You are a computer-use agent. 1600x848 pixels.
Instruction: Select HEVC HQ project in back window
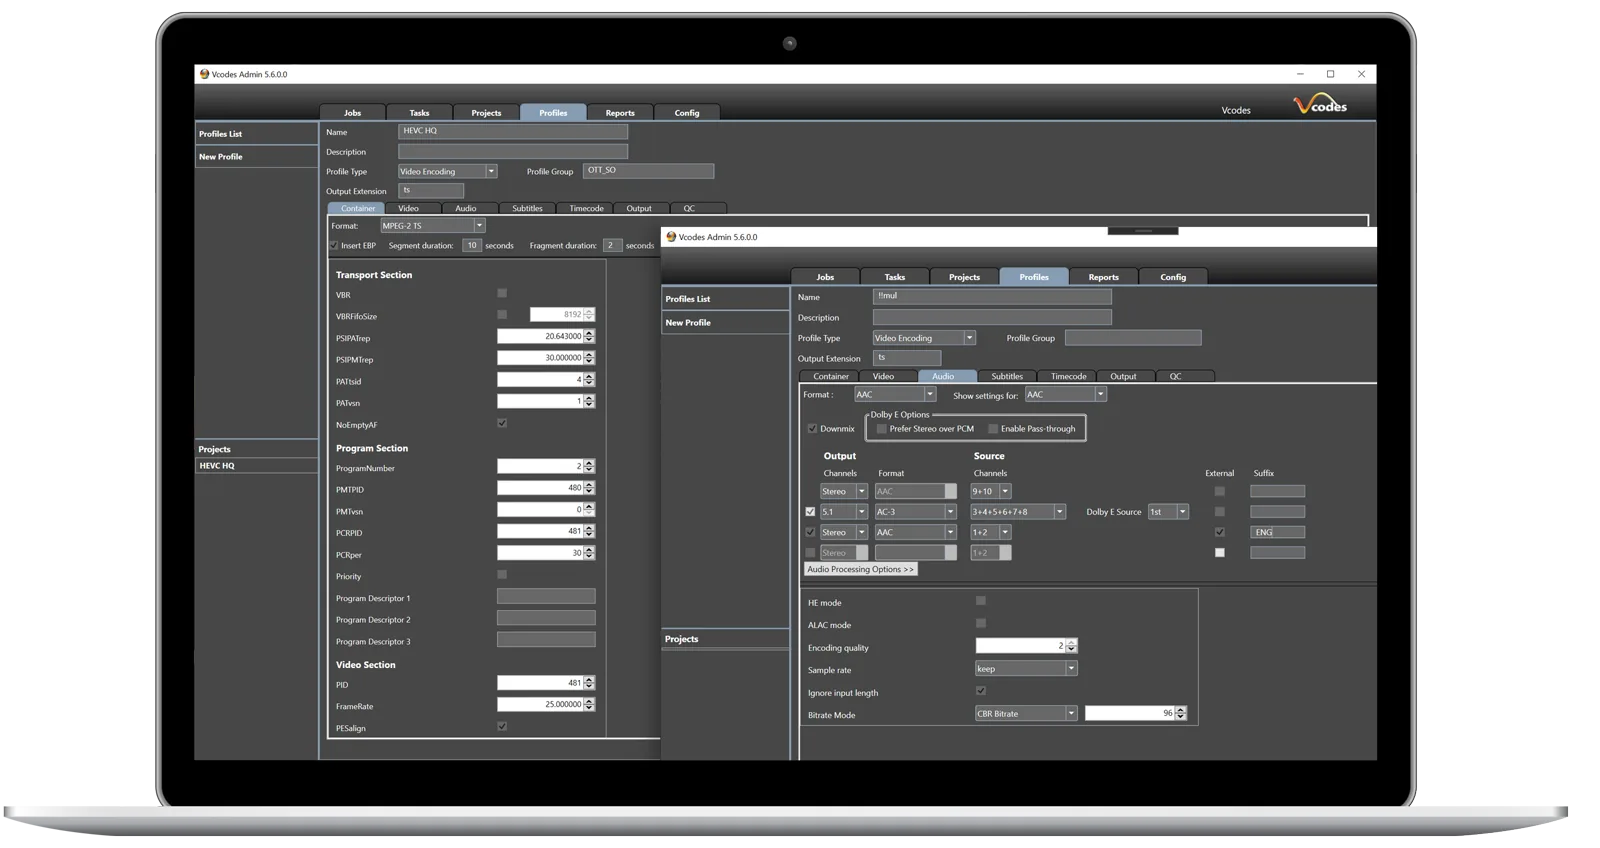coord(256,466)
